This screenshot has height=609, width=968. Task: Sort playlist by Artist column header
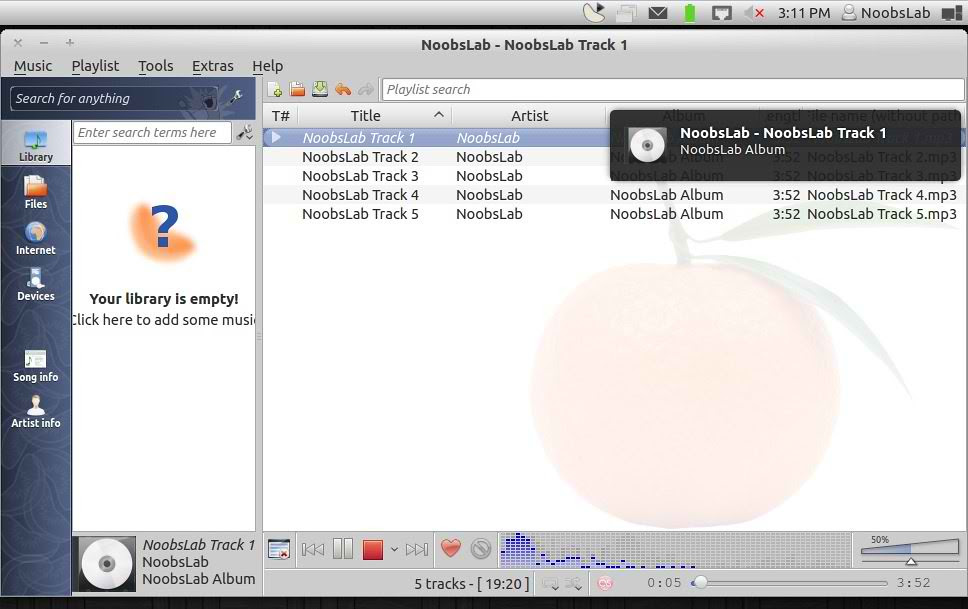[x=529, y=116]
